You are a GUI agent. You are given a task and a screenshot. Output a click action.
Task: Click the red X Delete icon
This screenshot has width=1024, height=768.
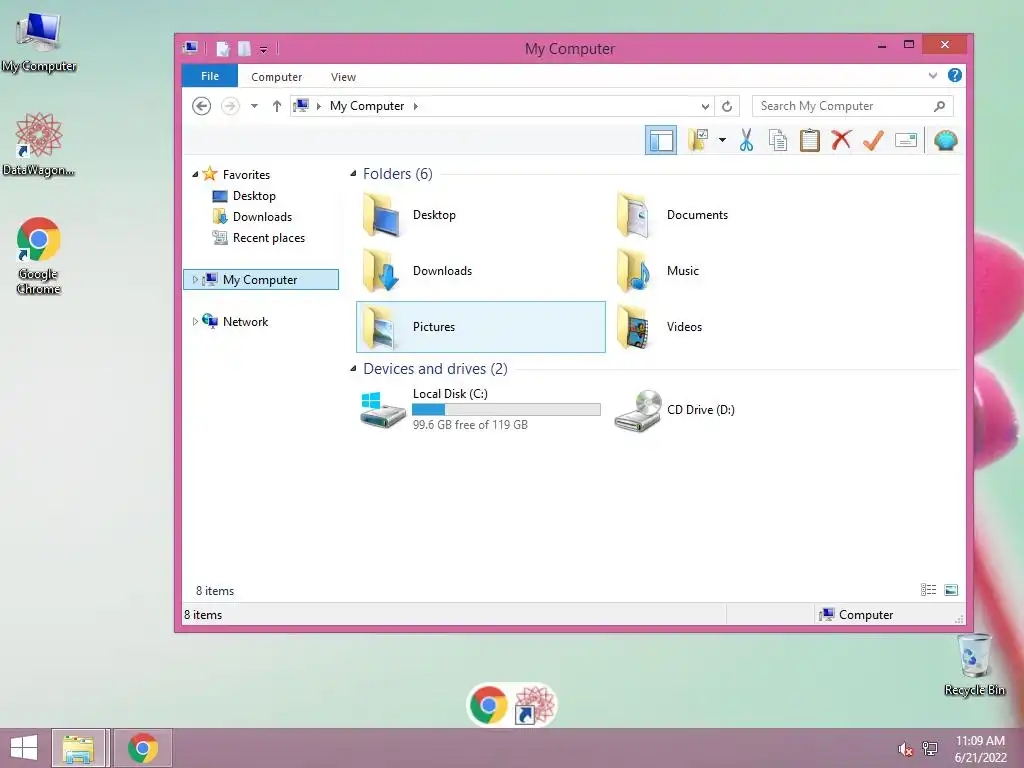[841, 140]
